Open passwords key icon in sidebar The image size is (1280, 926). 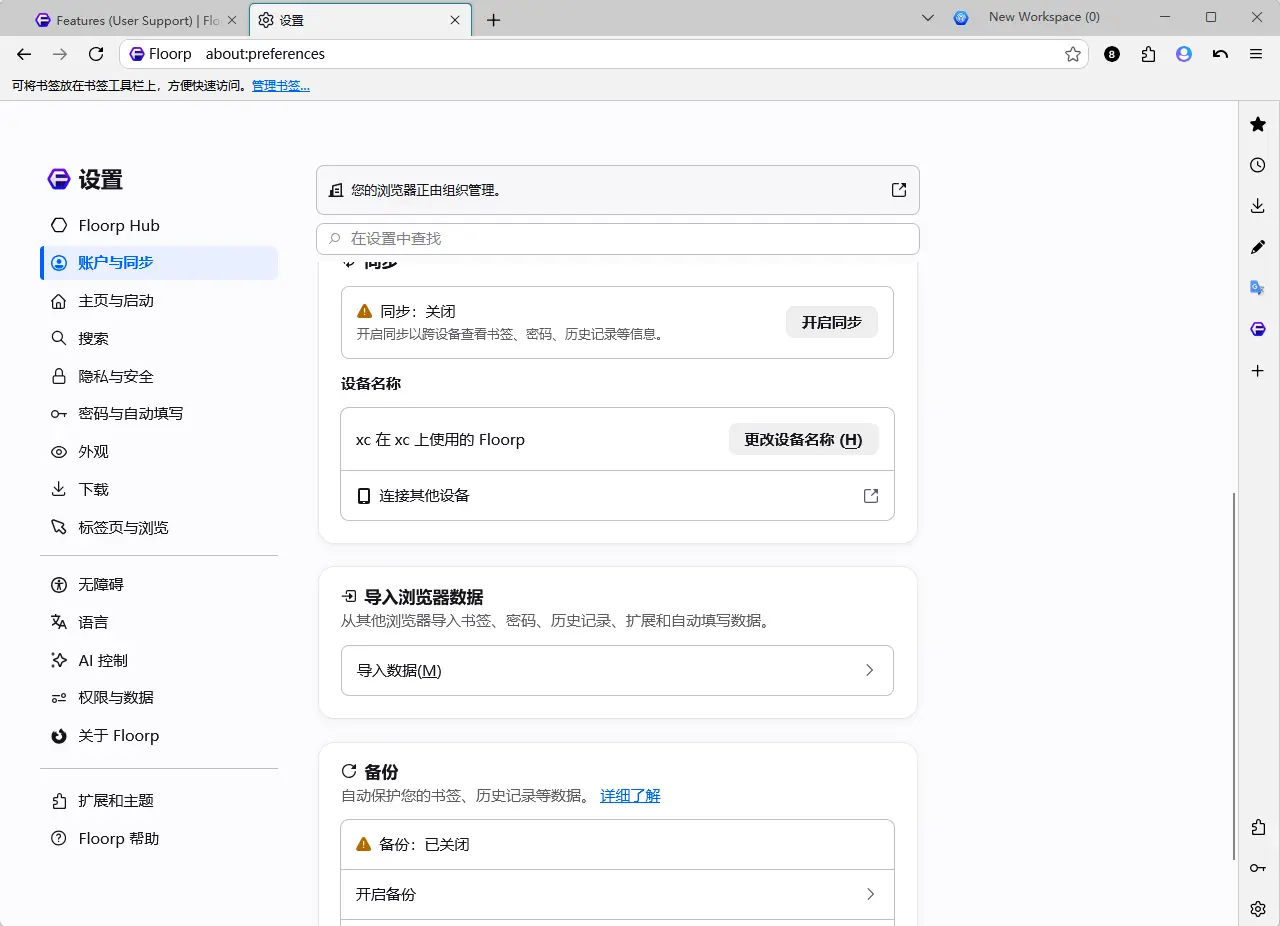click(1258, 868)
